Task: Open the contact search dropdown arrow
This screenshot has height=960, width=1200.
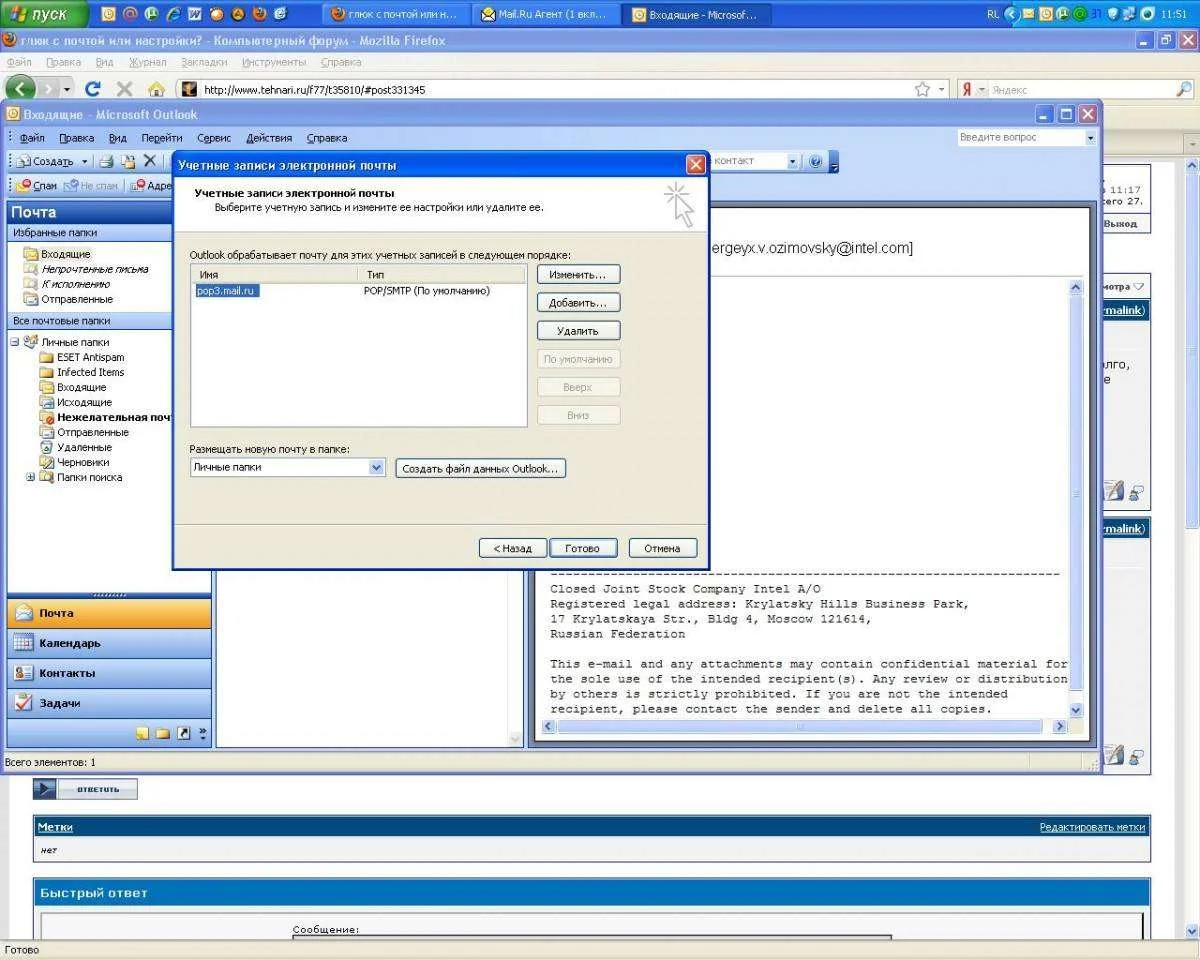Action: (x=792, y=161)
